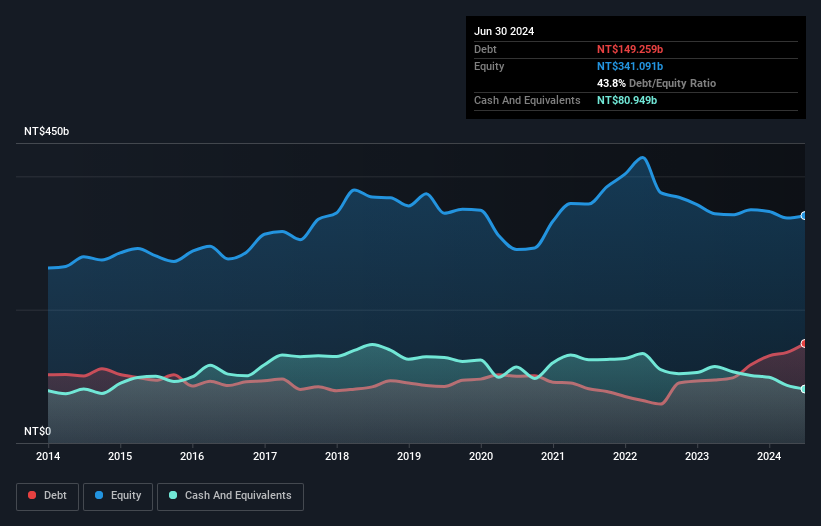Toggle the Equity series in legend
The width and height of the screenshot is (821, 526).
[118, 496]
